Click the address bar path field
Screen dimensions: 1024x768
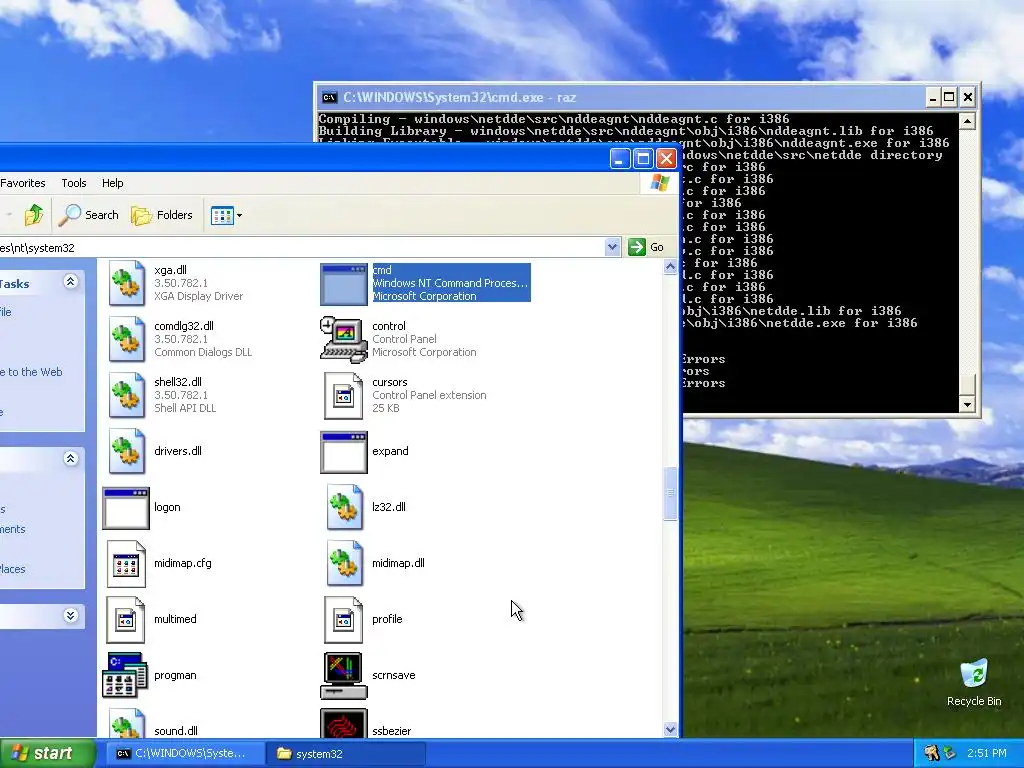[301, 248]
